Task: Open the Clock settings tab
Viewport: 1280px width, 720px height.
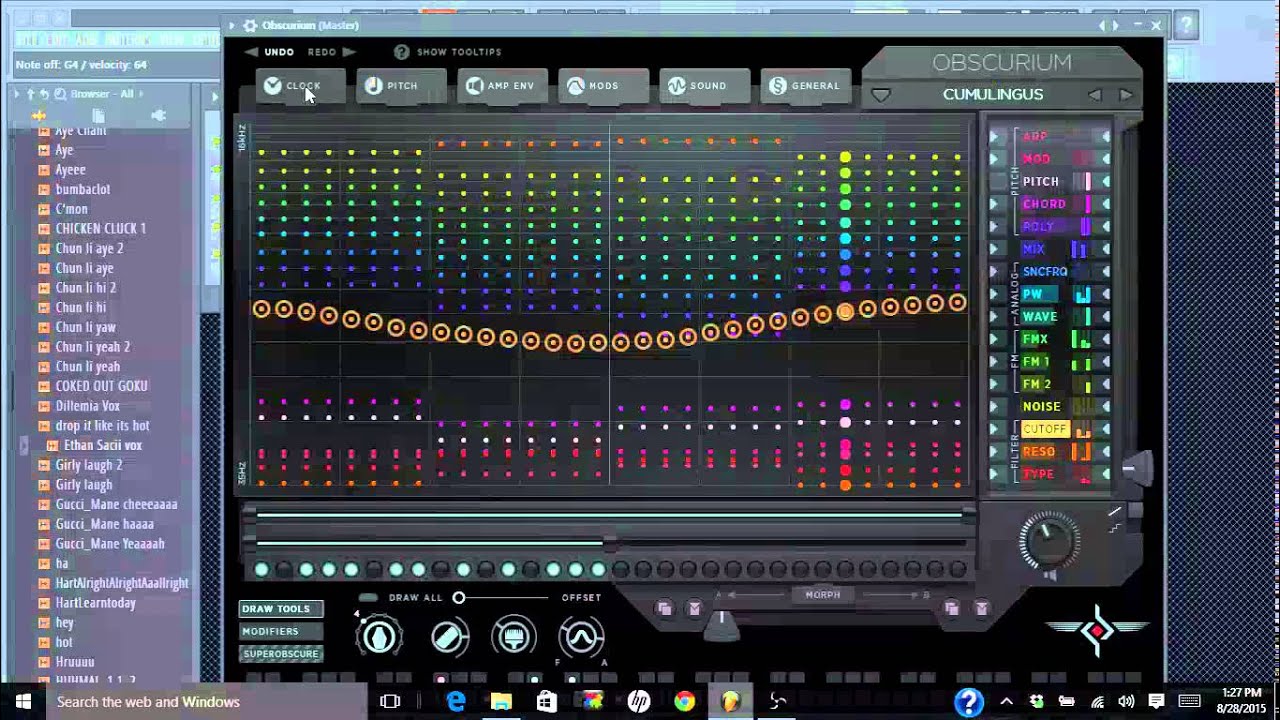Action: [x=291, y=86]
